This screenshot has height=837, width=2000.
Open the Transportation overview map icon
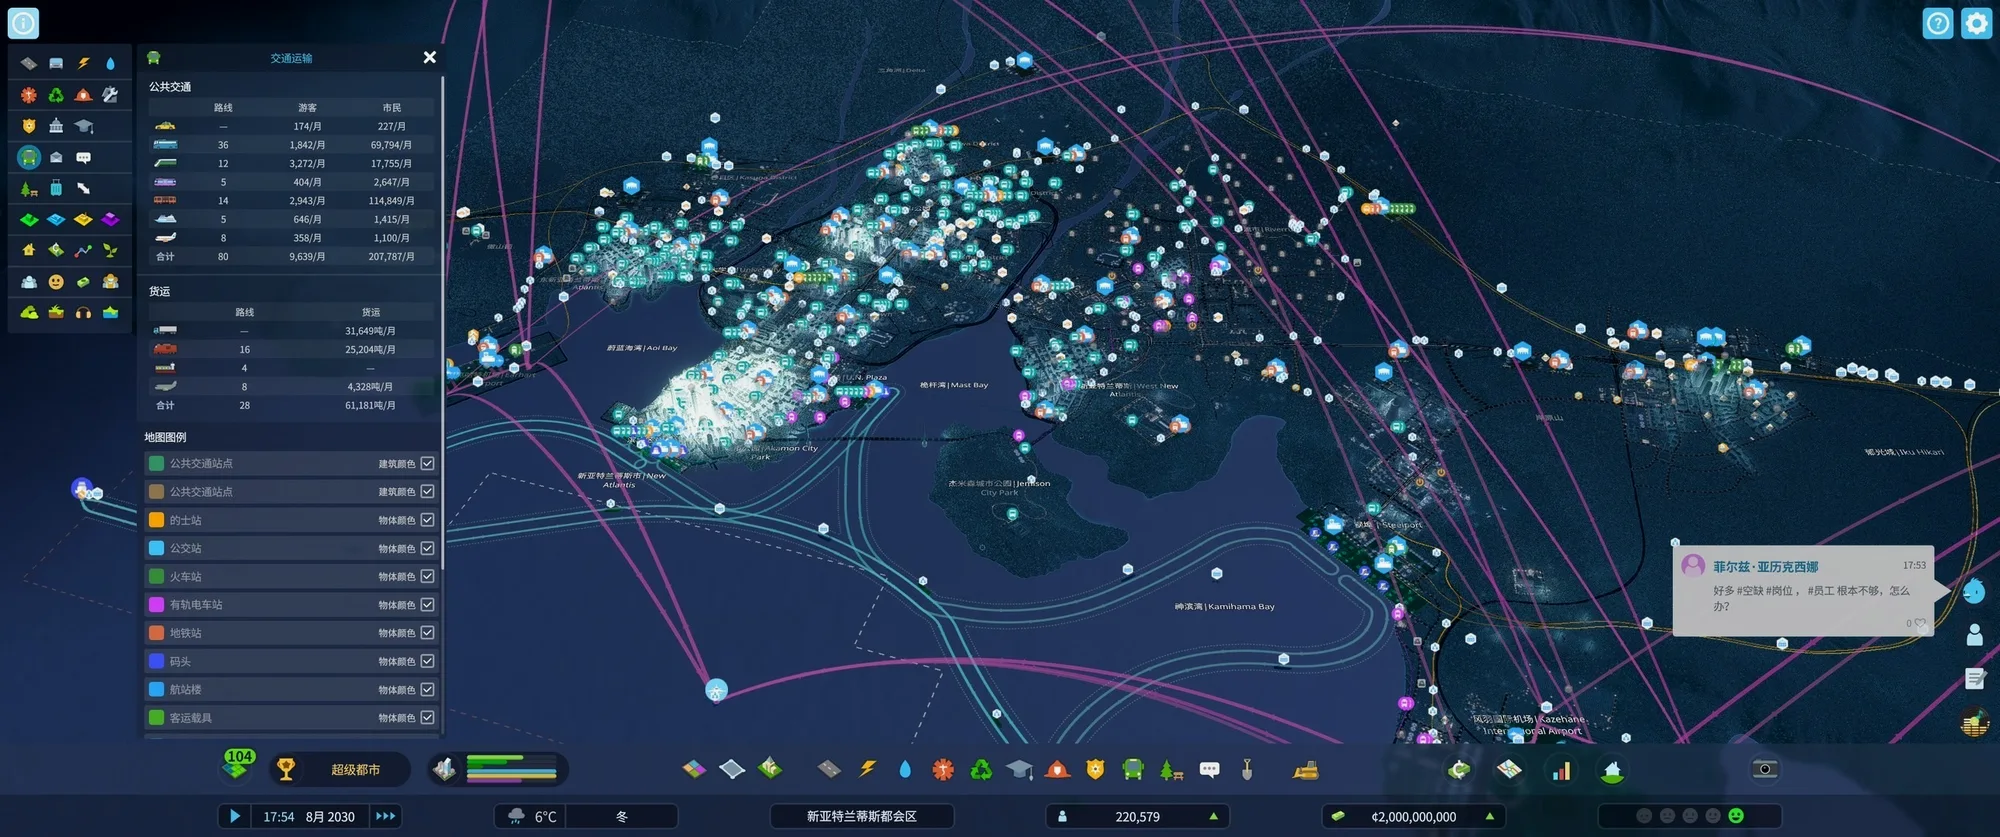[x=1509, y=769]
